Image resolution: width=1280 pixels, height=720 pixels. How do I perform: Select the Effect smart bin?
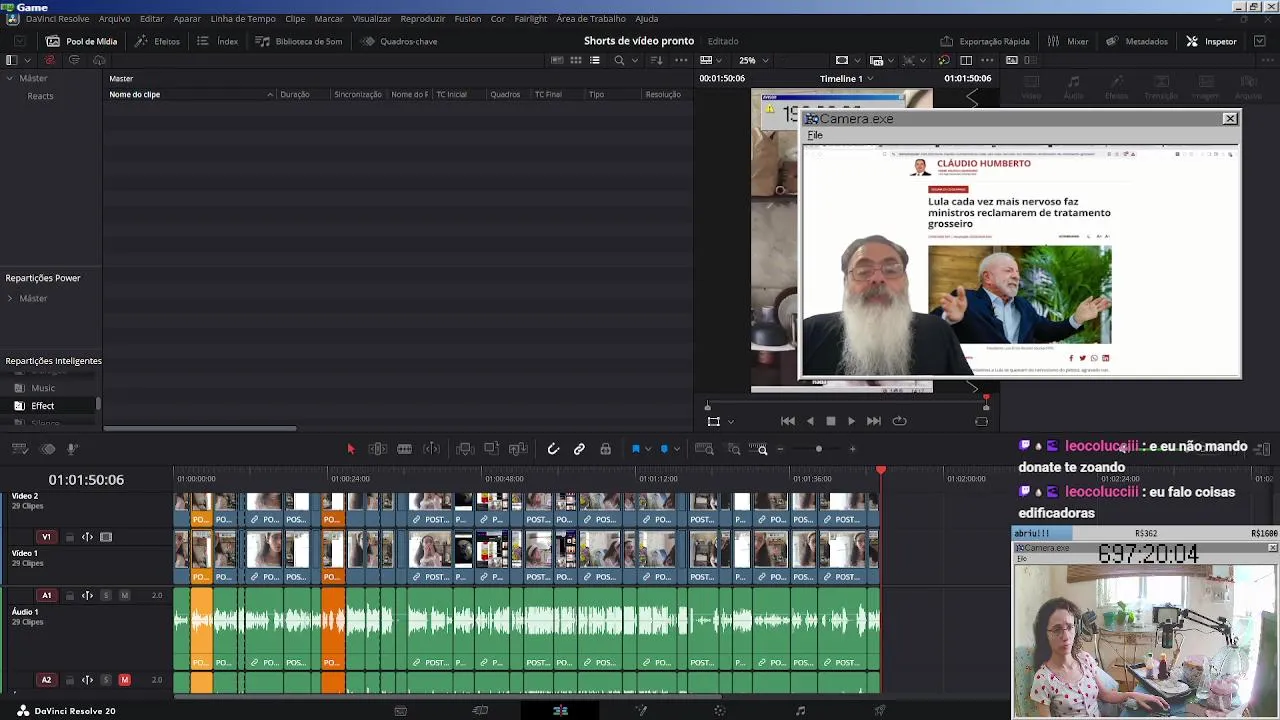[x=43, y=406]
